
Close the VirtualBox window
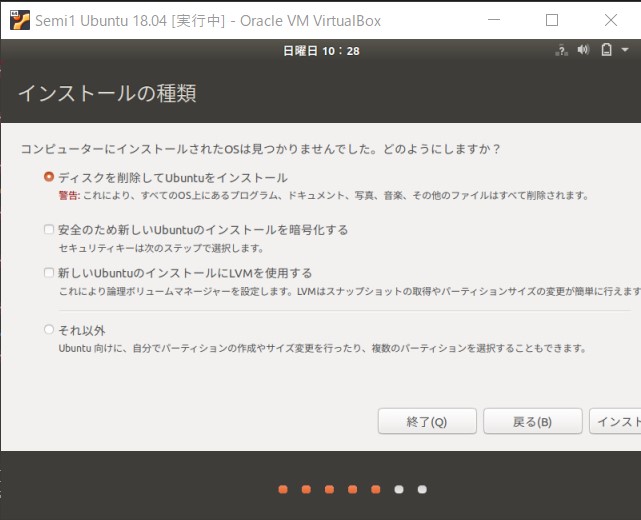coord(611,20)
